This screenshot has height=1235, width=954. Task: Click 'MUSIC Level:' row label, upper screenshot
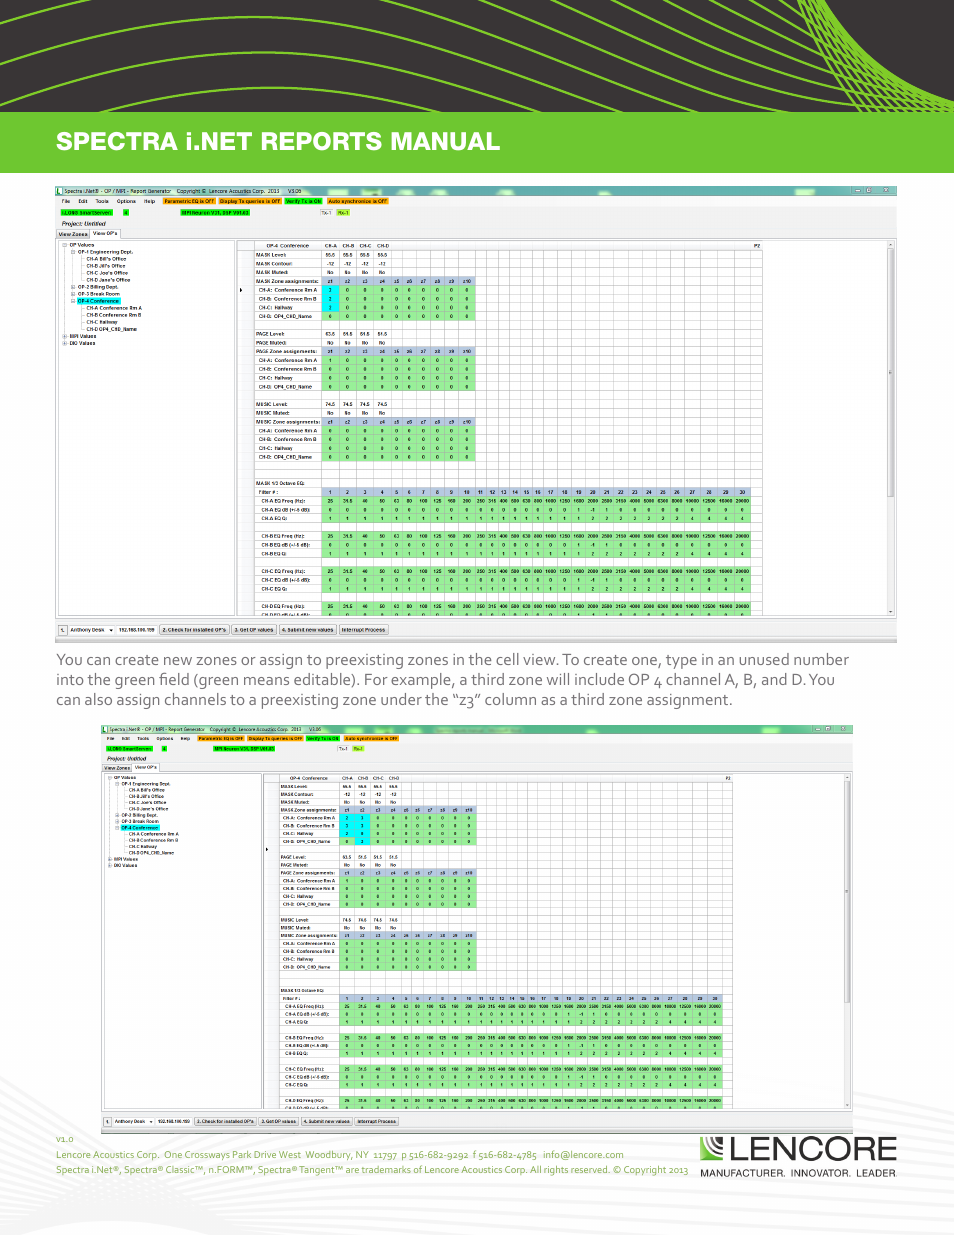tap(272, 404)
